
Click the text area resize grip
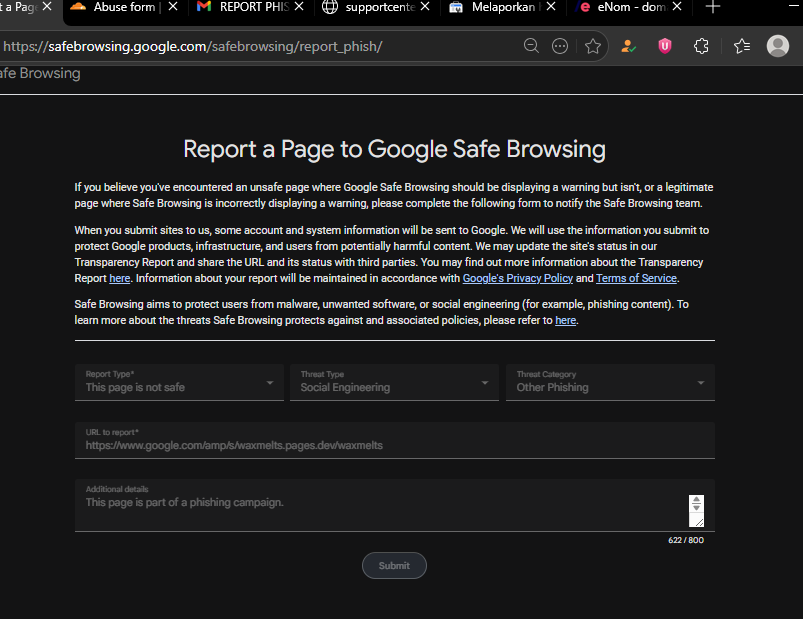tap(699, 521)
